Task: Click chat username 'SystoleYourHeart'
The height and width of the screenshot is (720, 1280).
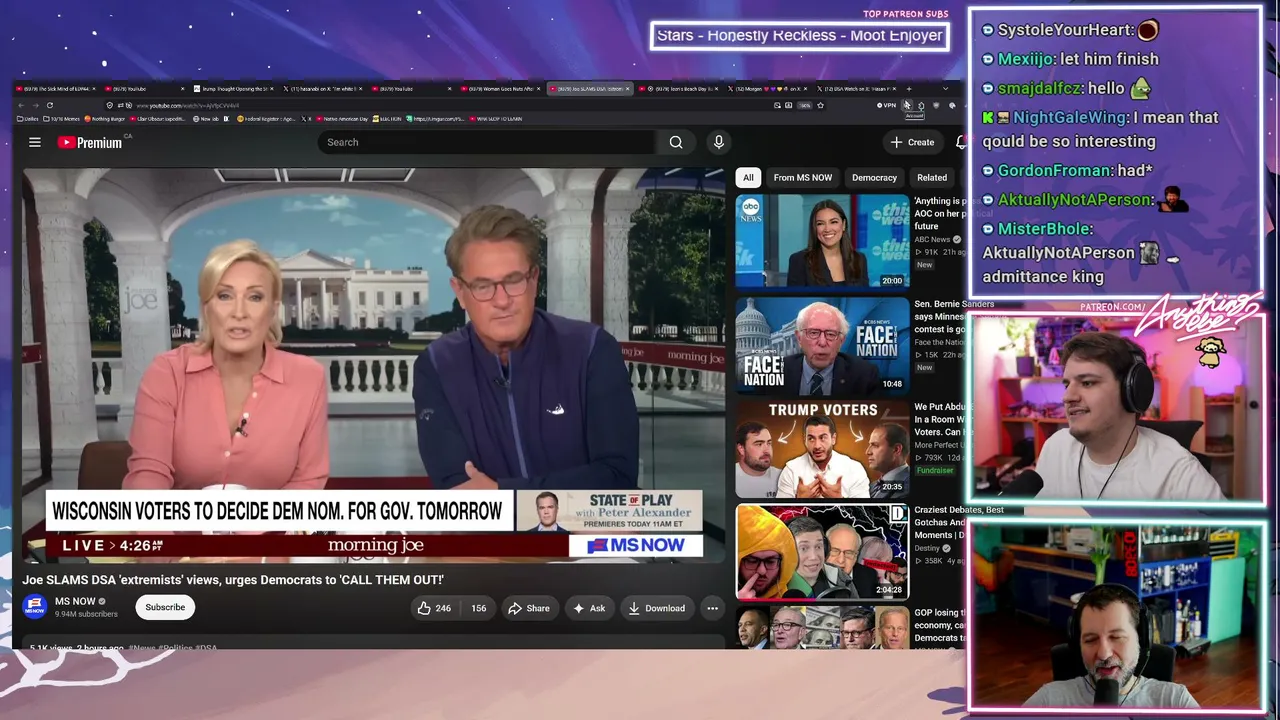Action: pyautogui.click(x=1065, y=30)
